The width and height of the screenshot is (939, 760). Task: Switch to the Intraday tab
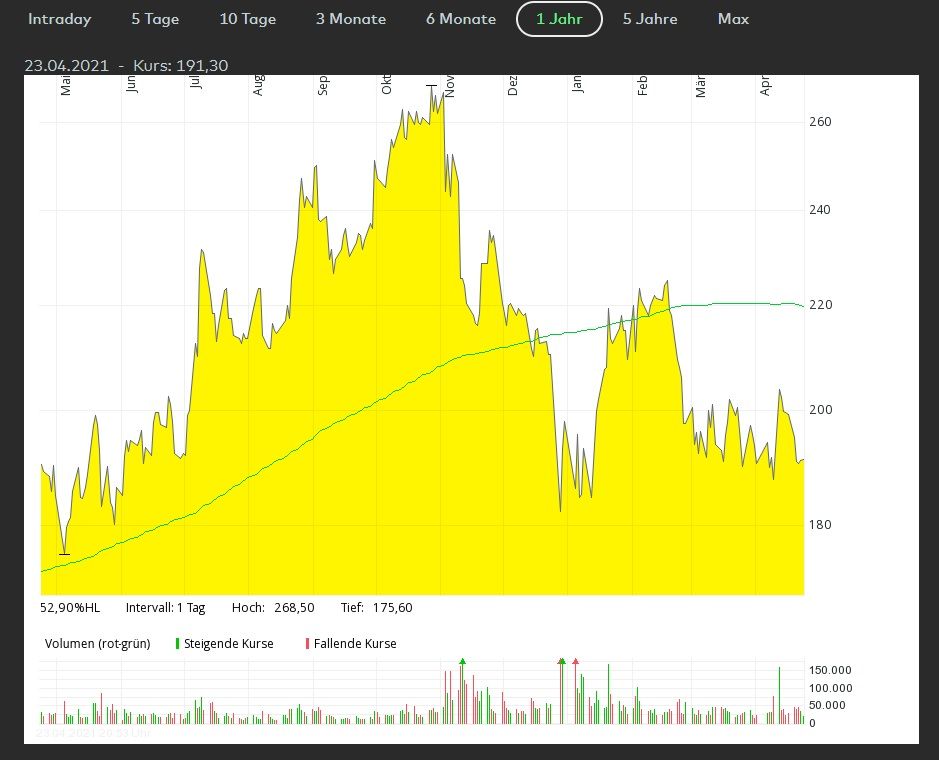[x=59, y=19]
